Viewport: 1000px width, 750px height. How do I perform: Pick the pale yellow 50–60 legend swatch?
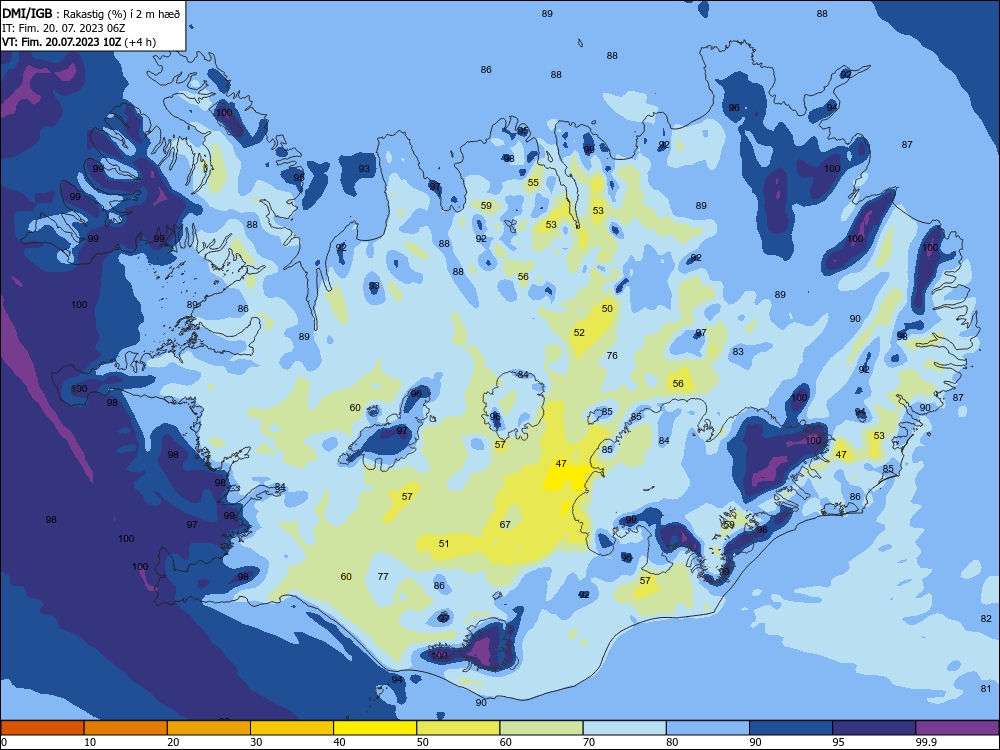458,728
